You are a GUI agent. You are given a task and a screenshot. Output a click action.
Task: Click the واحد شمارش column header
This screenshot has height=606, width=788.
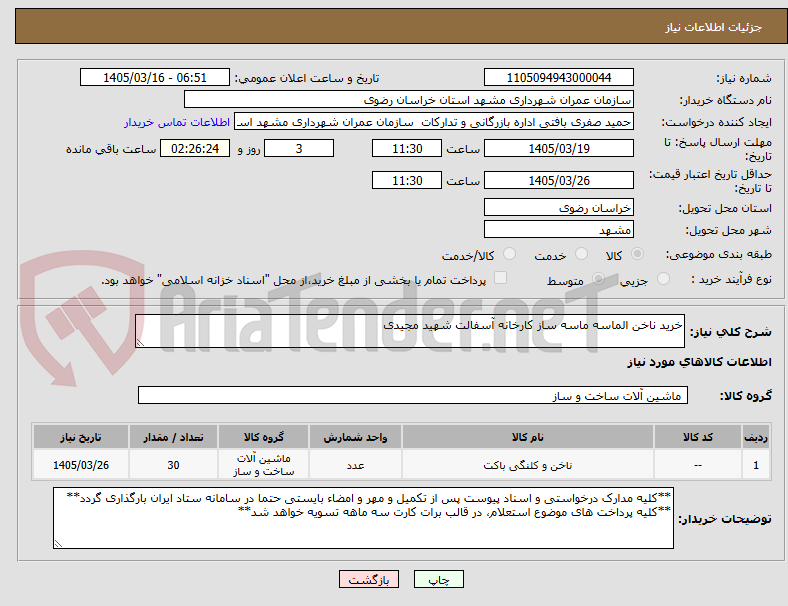(x=355, y=437)
